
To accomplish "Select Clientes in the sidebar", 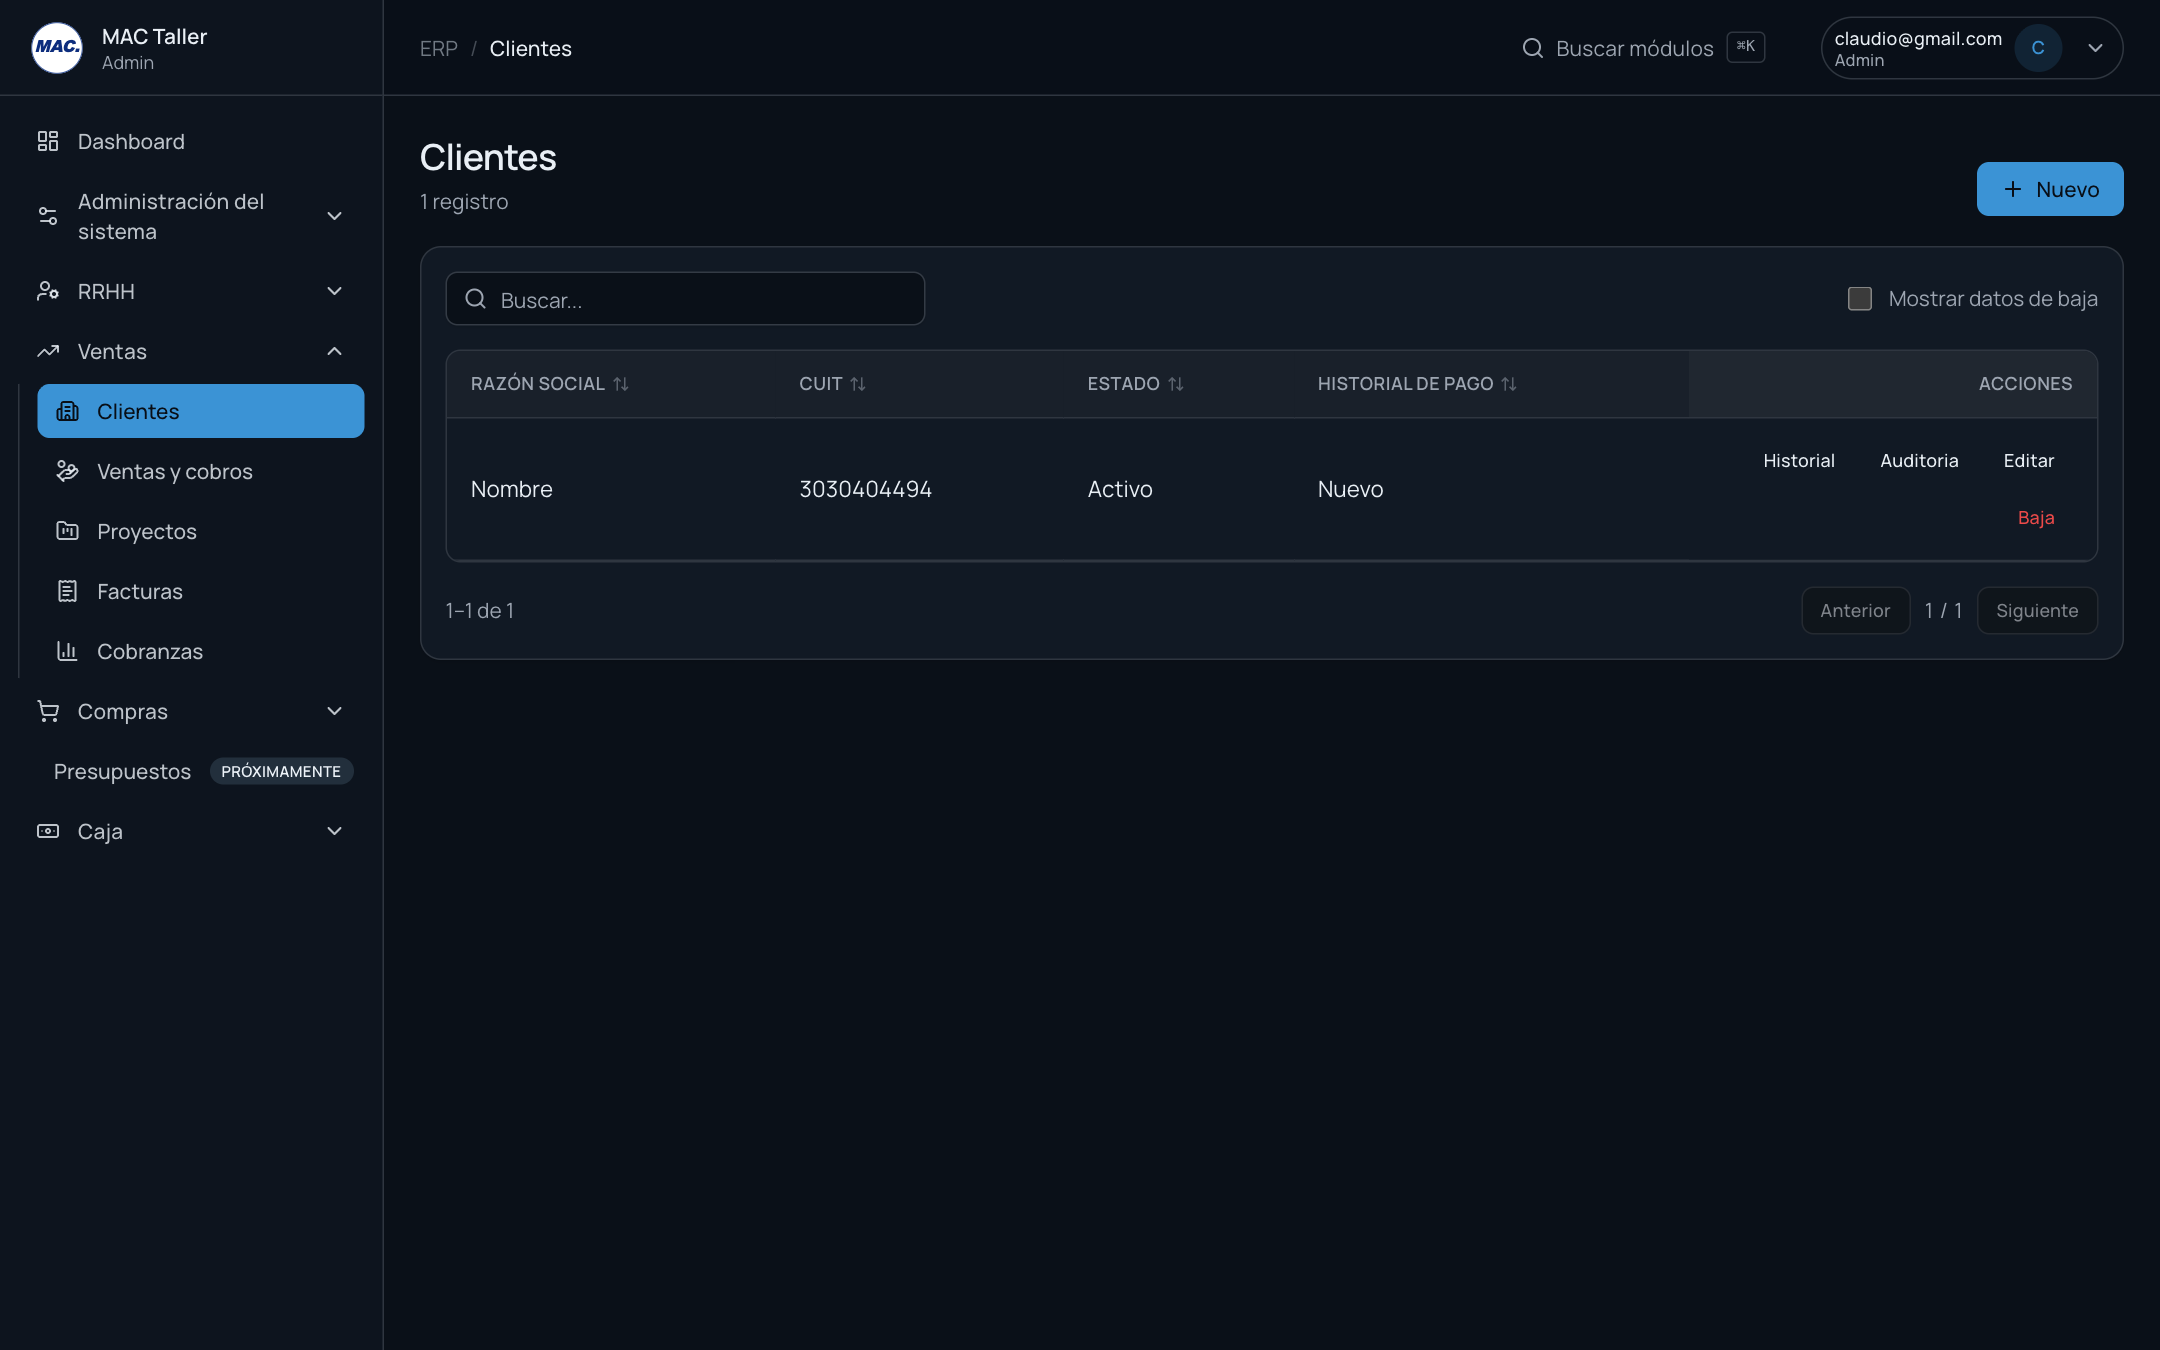I will (200, 411).
